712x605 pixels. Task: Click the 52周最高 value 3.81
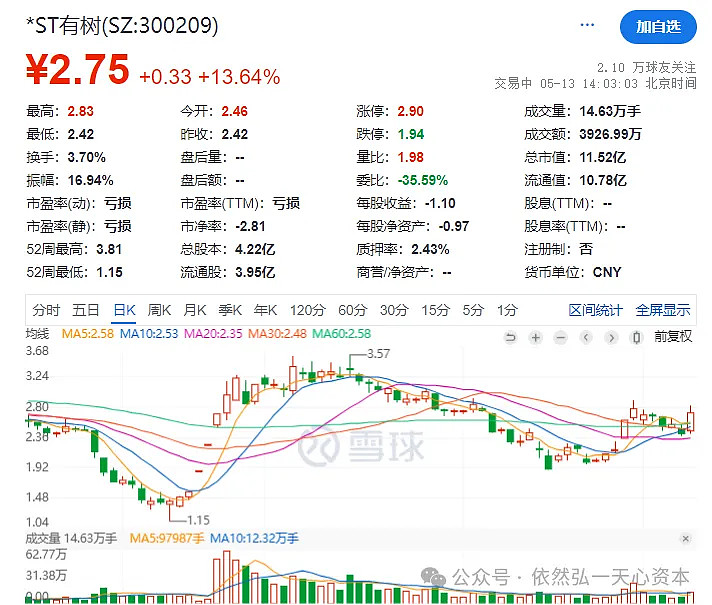[109, 249]
